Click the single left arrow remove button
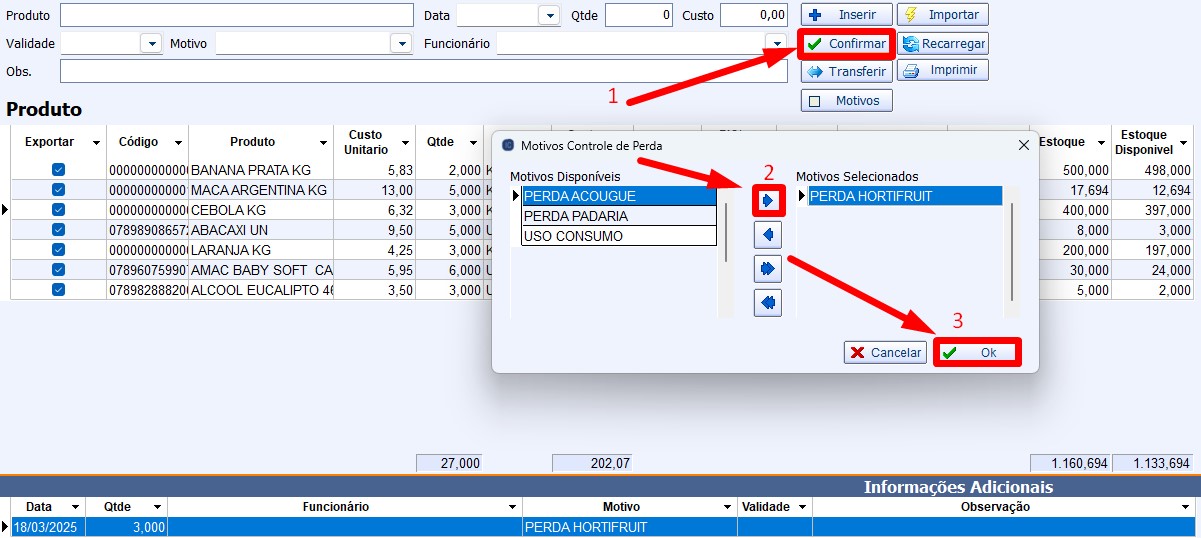The height and width of the screenshot is (538, 1201). (x=768, y=235)
